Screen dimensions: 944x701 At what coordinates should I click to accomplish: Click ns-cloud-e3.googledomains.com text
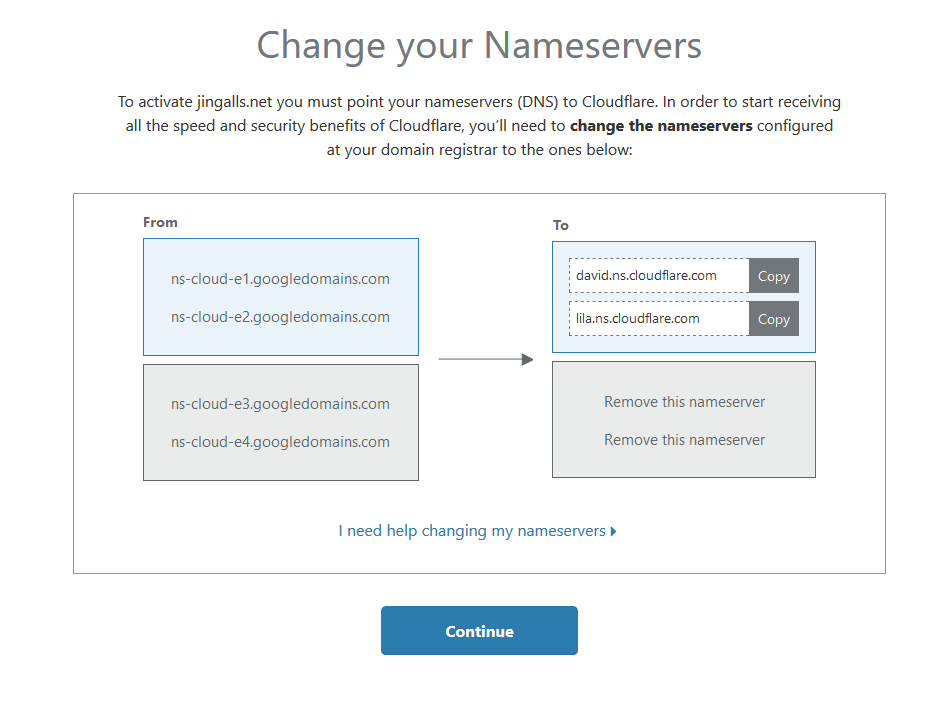click(x=280, y=403)
